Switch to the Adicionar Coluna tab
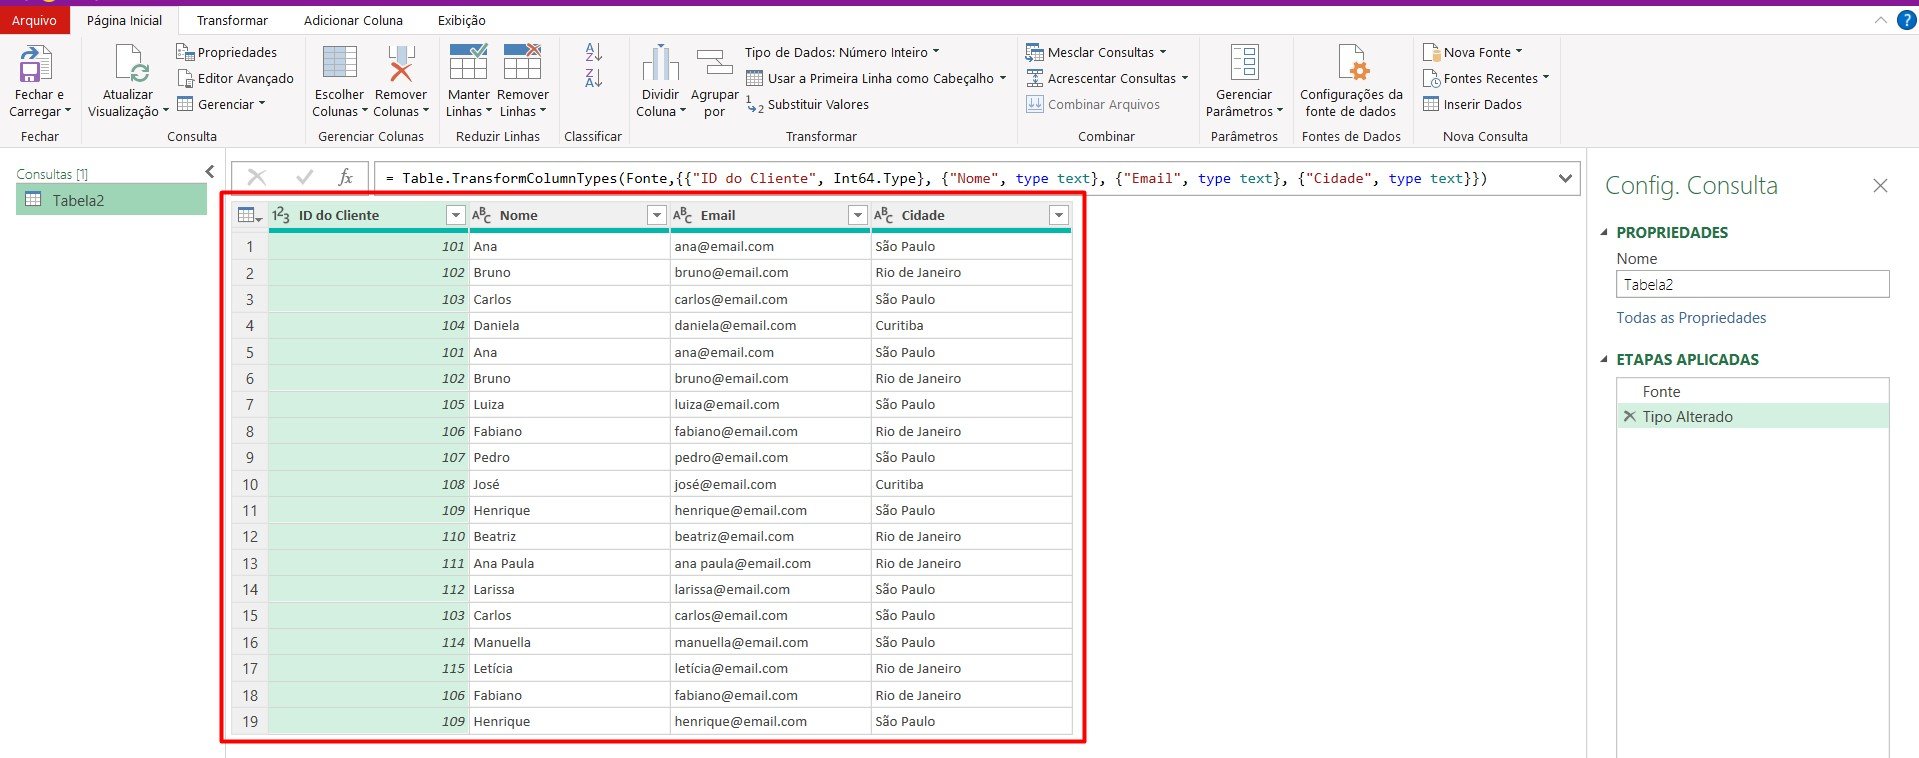Screen dimensions: 1919x758 [x=353, y=20]
